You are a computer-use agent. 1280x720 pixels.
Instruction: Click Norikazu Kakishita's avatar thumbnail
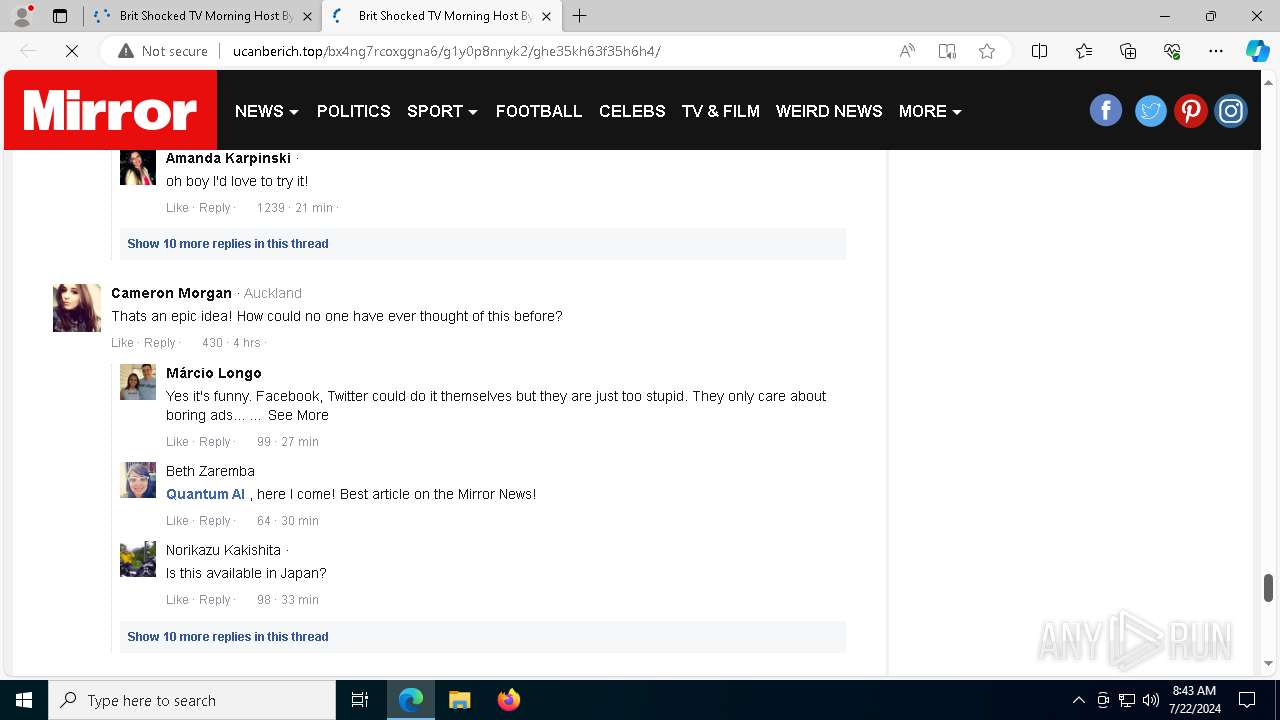click(x=138, y=559)
